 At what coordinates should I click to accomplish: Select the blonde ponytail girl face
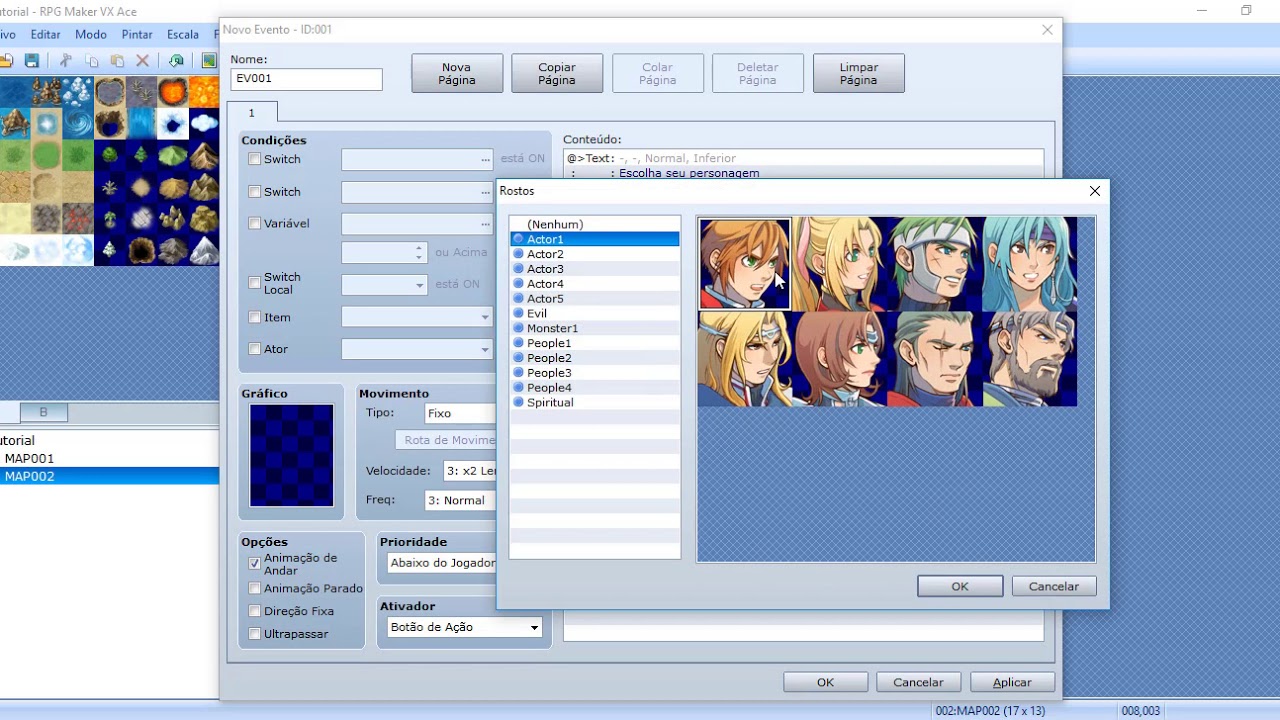pos(840,265)
